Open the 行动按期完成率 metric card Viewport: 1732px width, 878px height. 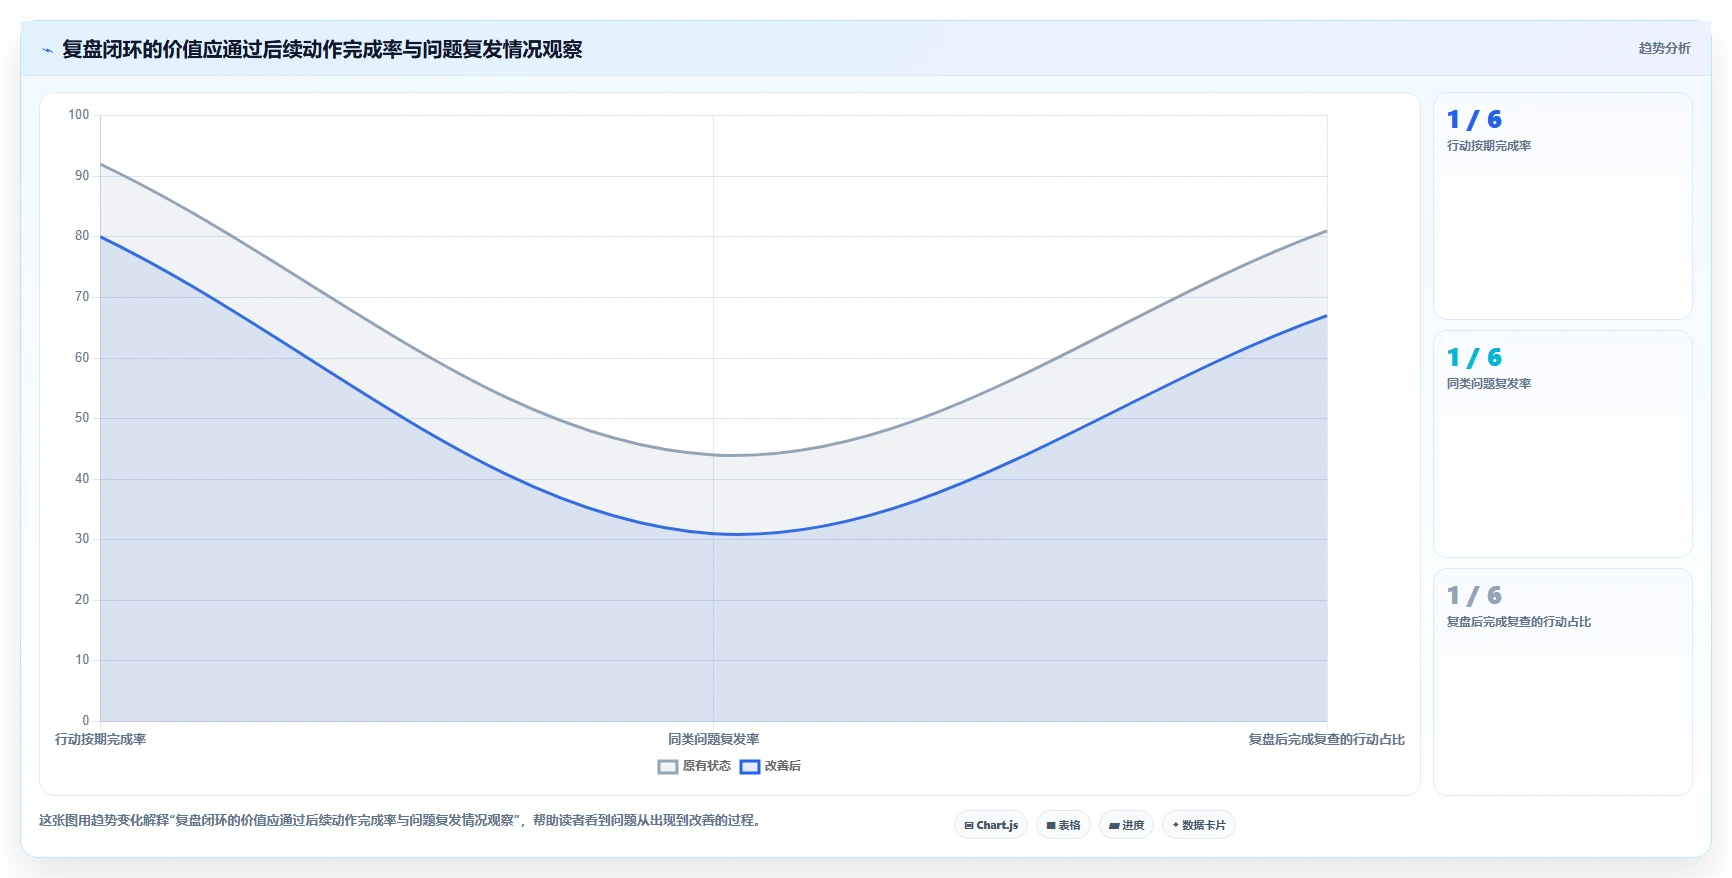tap(1562, 206)
